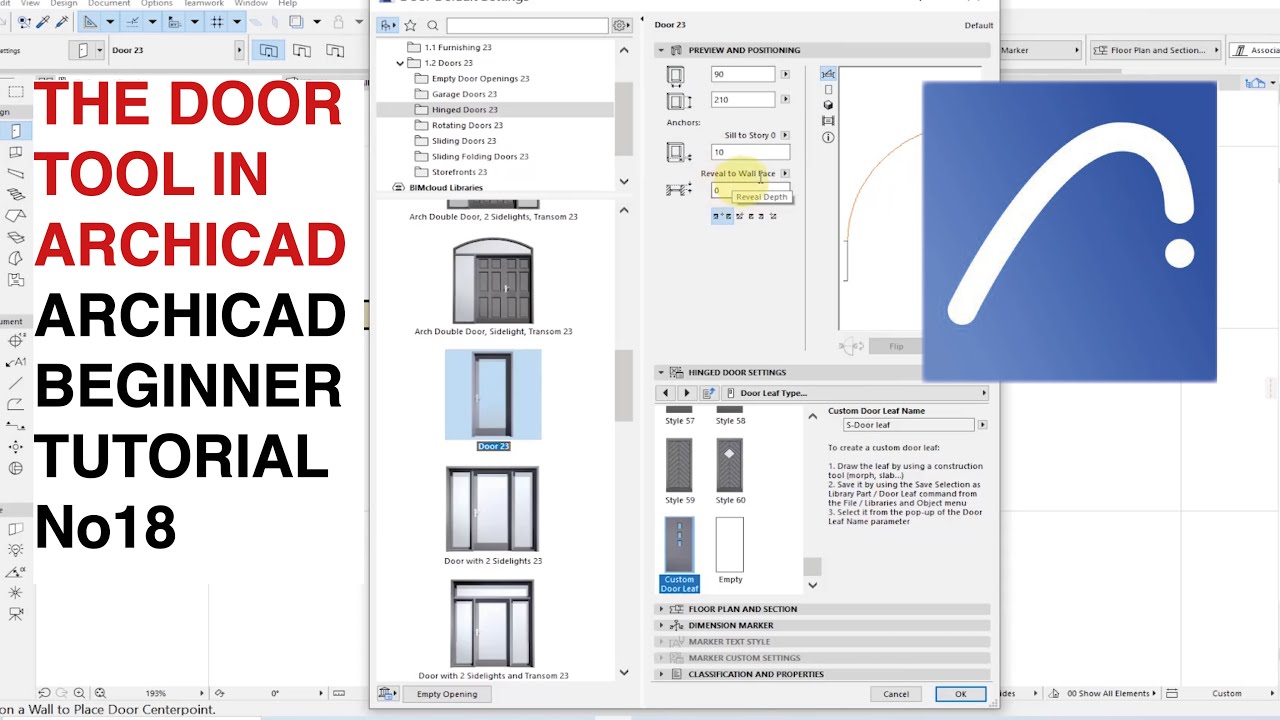Click the syringe Inject Parameters icon
1280x720 pixels.
pos(63,21)
